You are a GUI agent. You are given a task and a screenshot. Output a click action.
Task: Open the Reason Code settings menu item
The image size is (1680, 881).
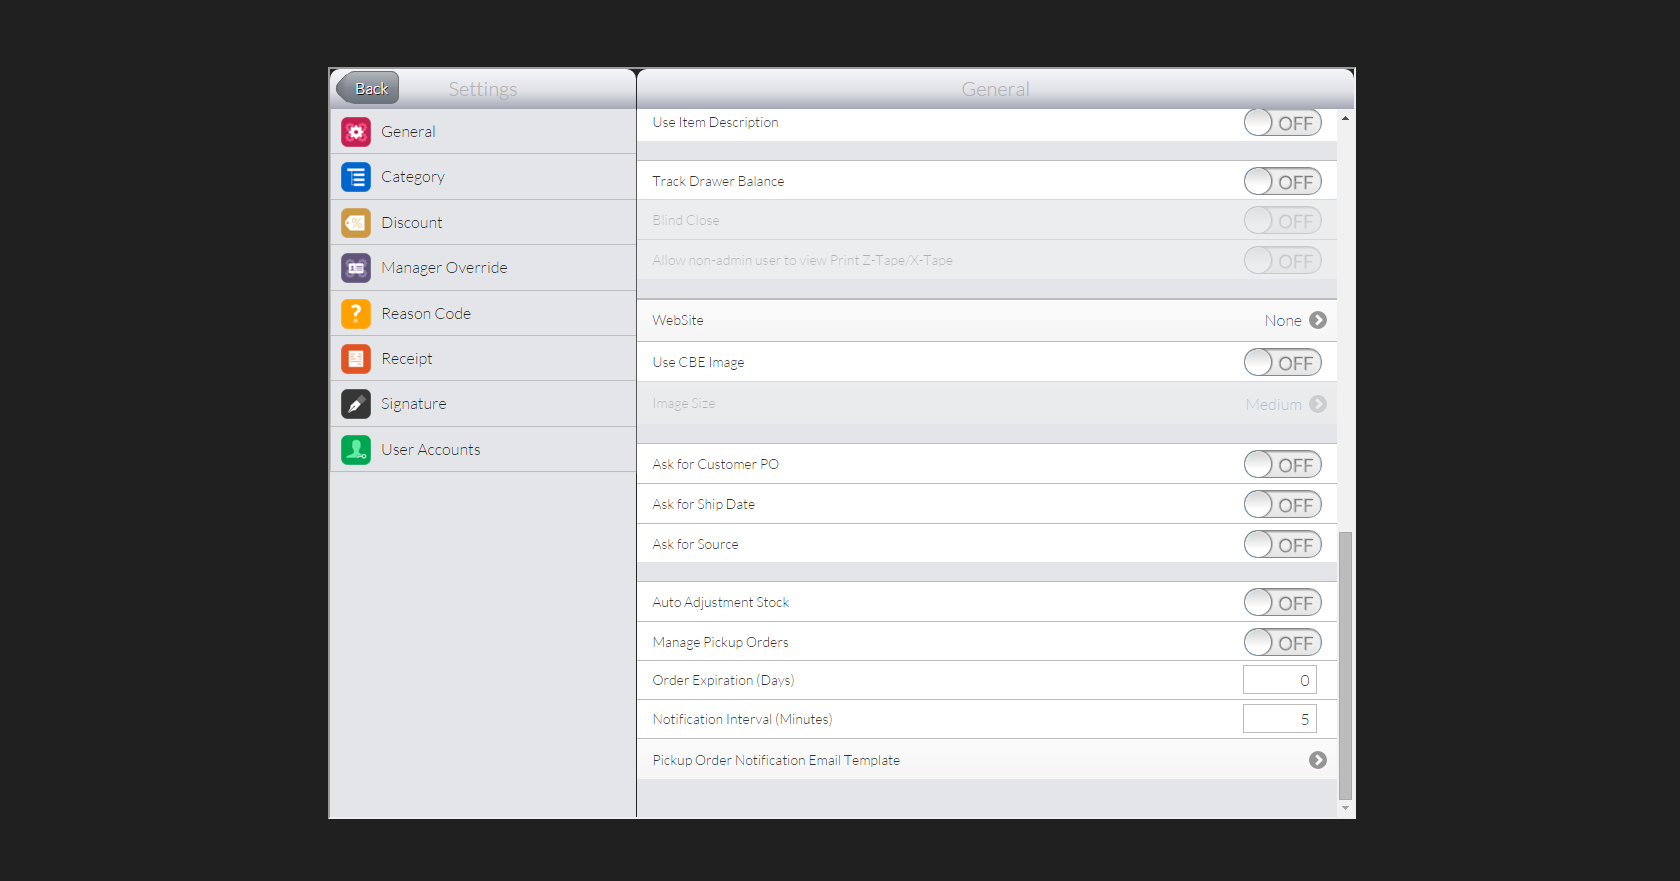[426, 313]
